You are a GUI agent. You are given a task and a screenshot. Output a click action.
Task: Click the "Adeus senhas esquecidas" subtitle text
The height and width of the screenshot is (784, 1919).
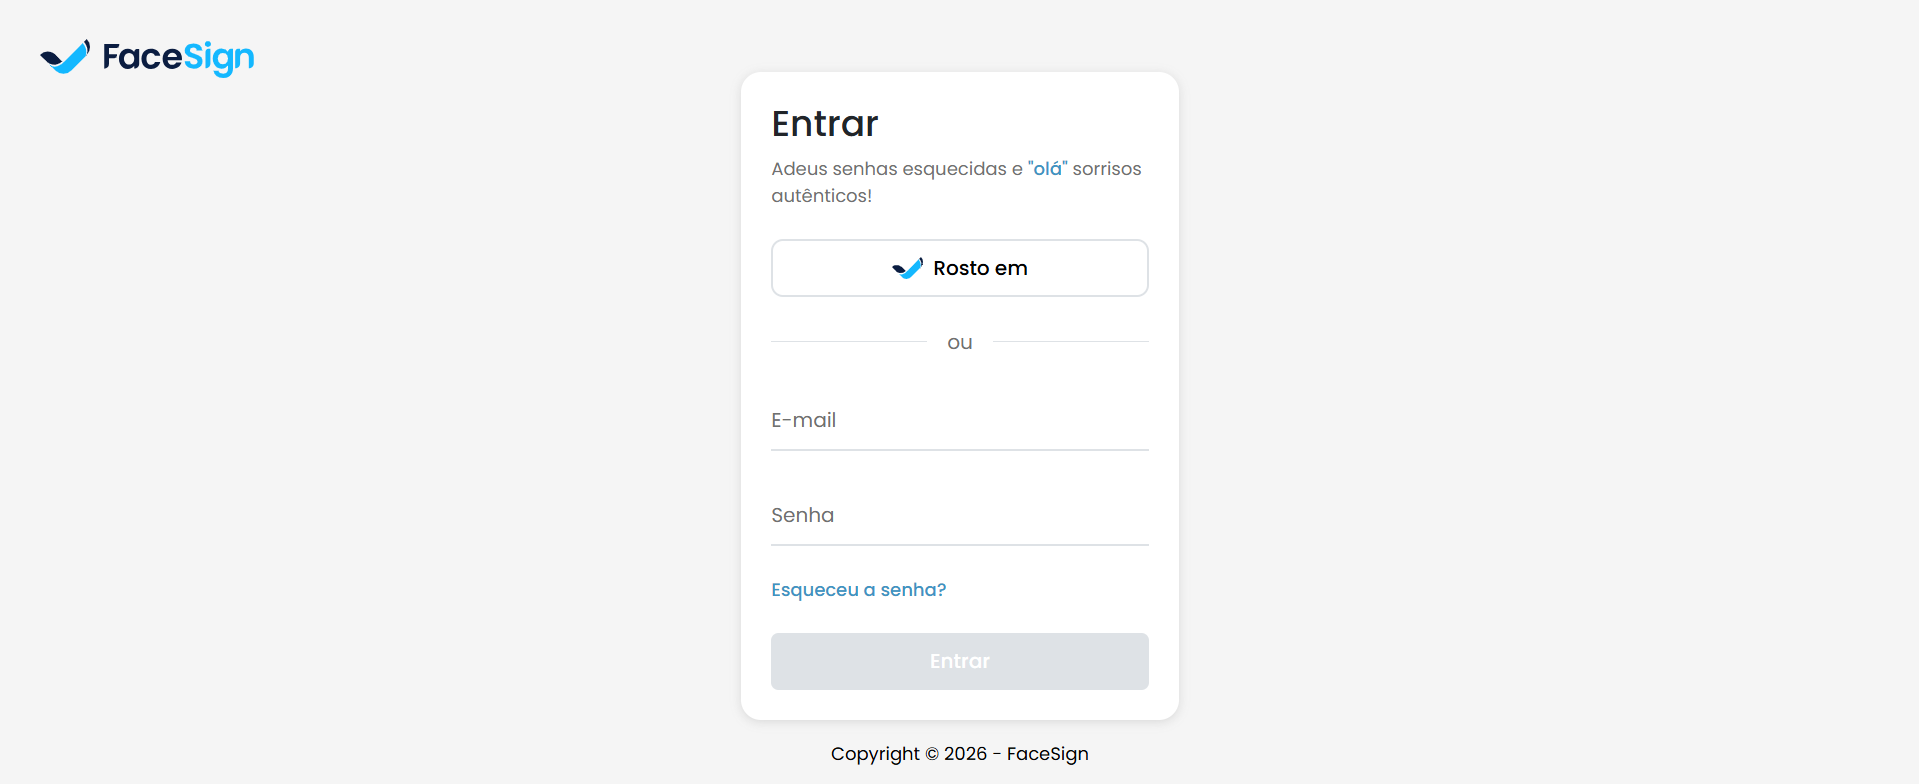coord(888,169)
